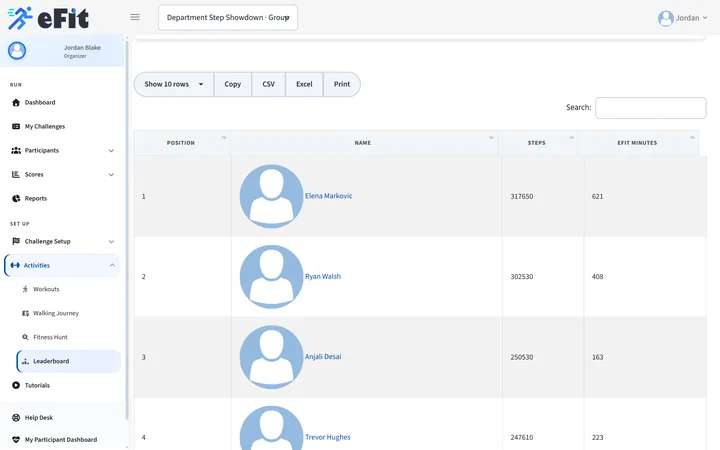Click the Copy button

coord(232,84)
